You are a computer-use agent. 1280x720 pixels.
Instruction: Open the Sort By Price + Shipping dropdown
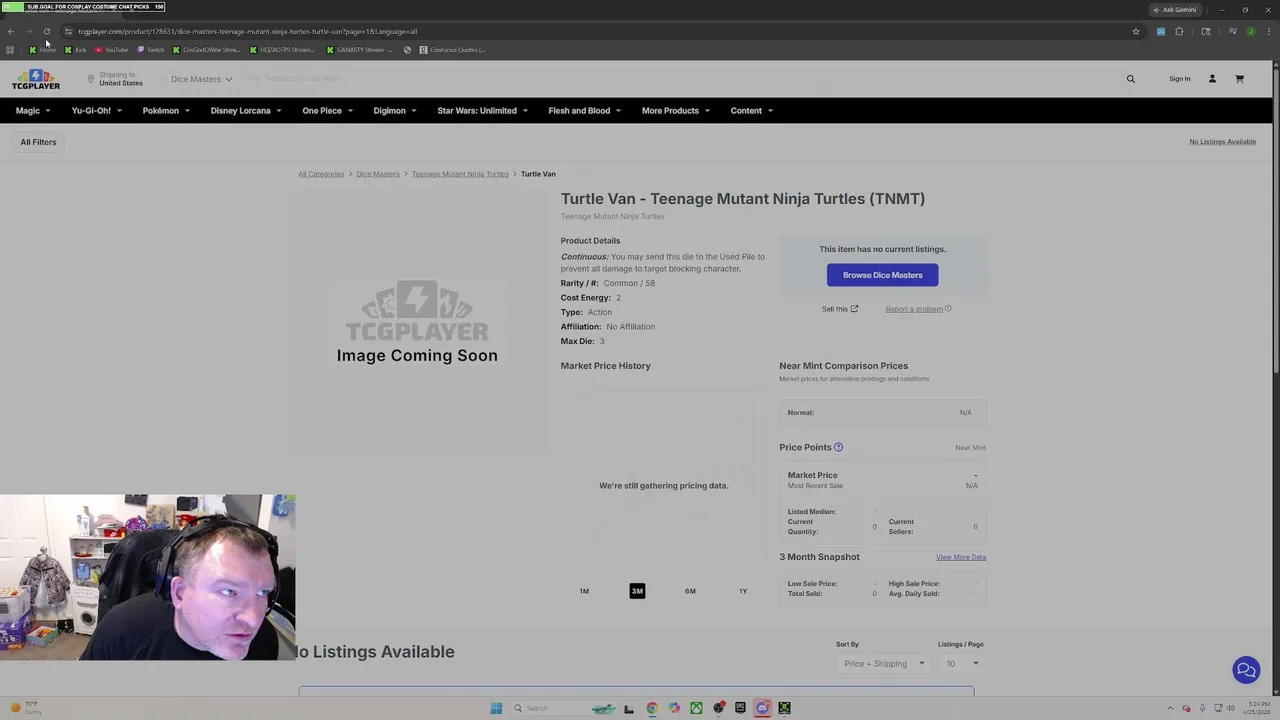coord(884,663)
